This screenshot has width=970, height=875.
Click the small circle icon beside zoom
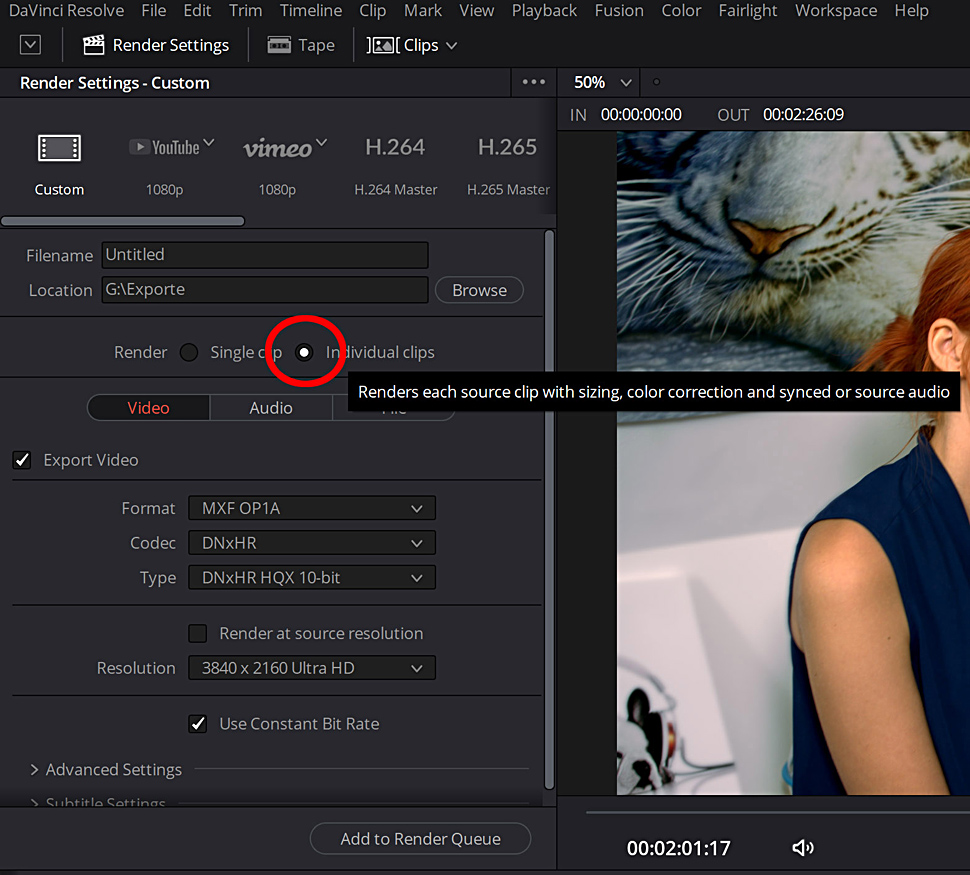coord(656,82)
